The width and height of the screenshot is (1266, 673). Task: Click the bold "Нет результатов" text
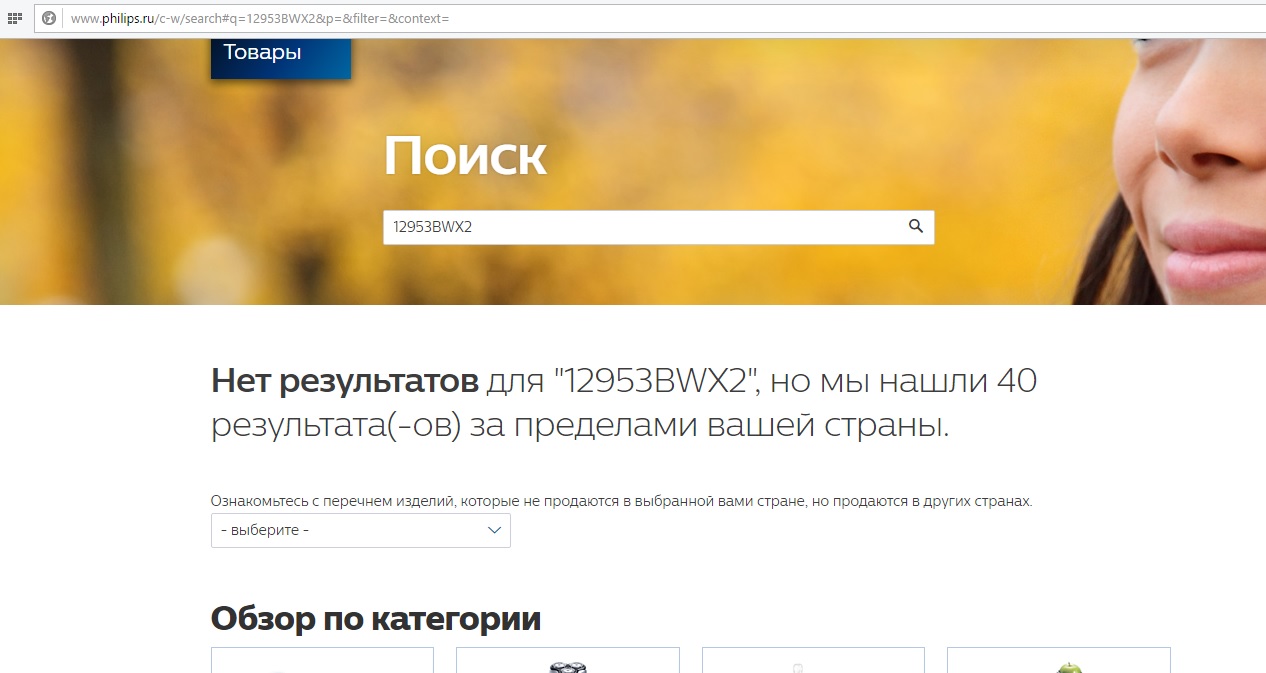coord(345,381)
